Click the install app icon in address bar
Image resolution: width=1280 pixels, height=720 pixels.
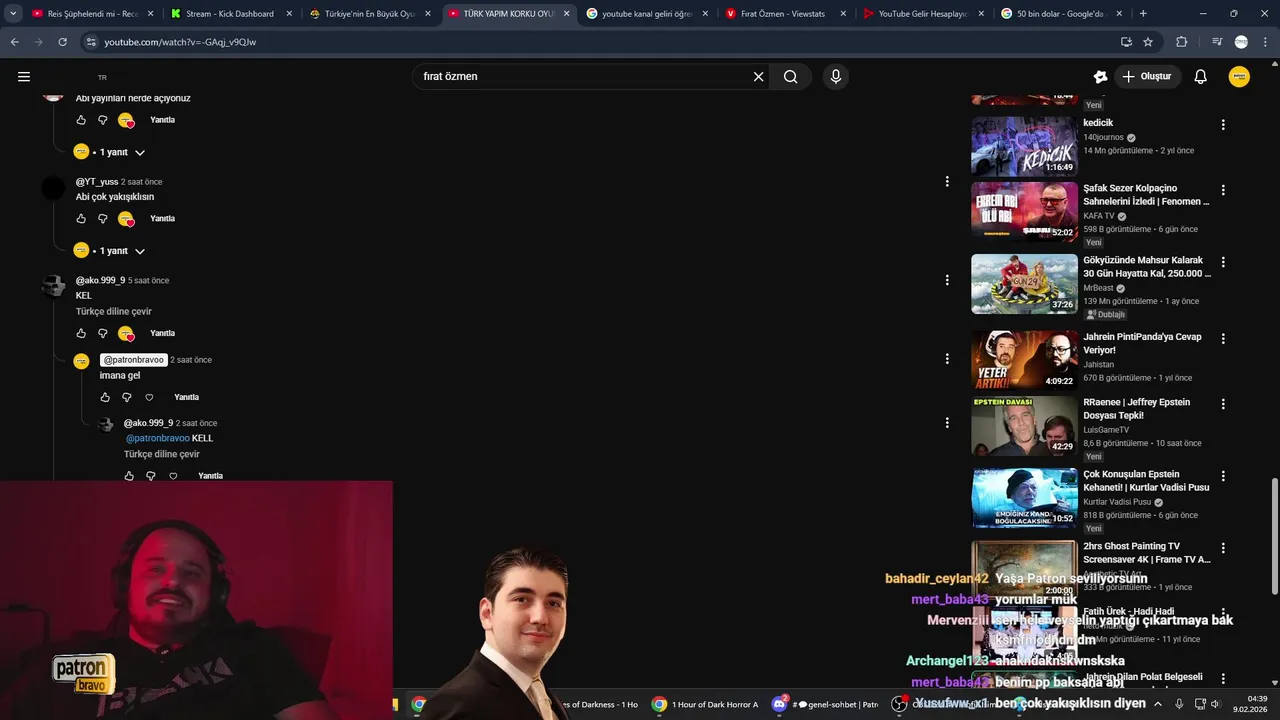tap(1126, 42)
